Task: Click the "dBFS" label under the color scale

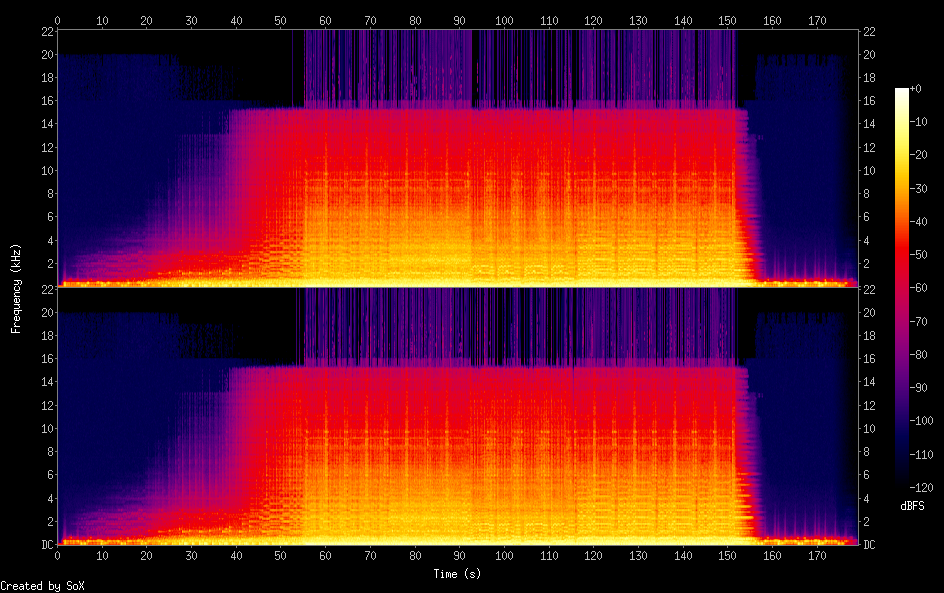Action: [914, 507]
